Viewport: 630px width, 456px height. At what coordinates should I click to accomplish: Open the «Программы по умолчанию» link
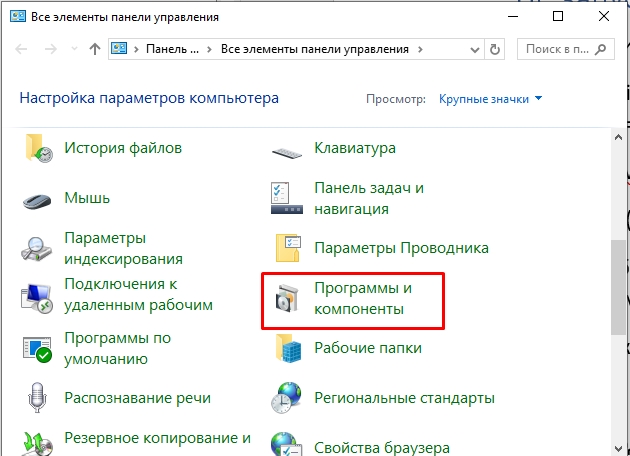click(117, 348)
